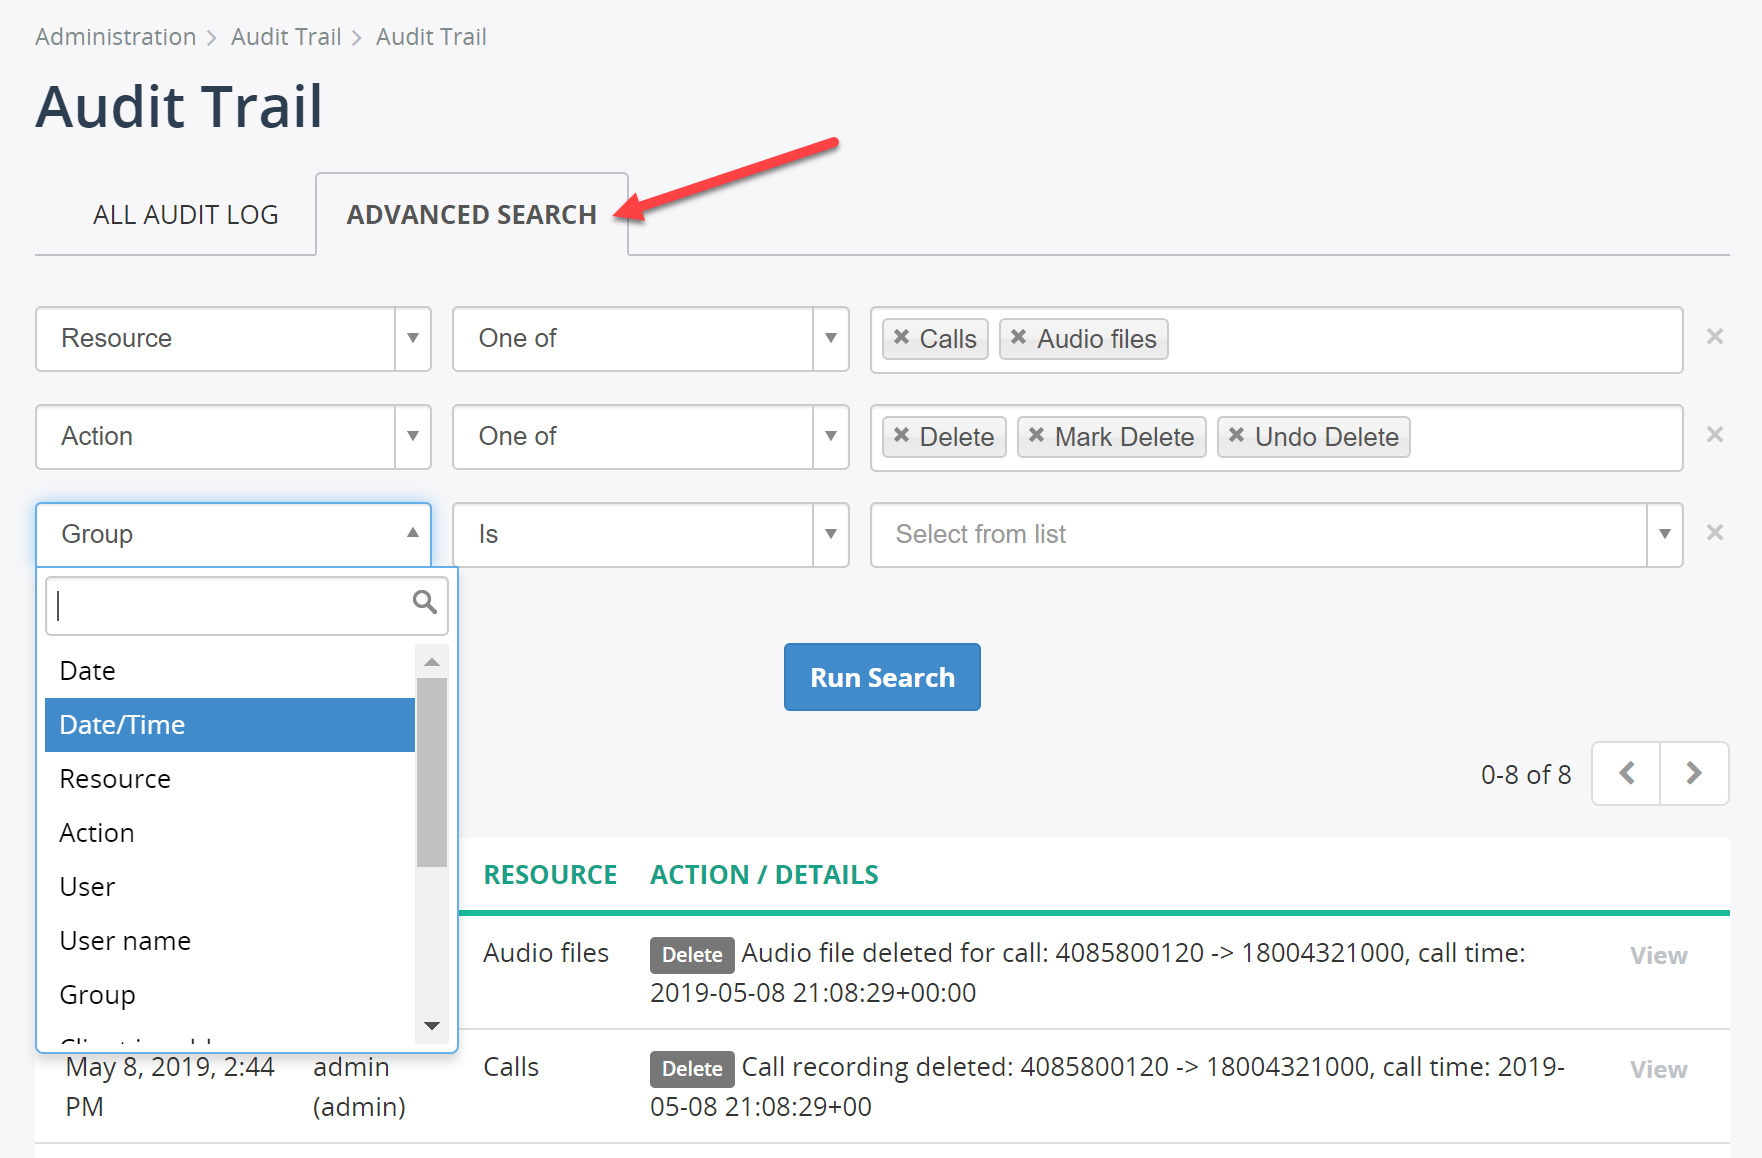The image size is (1762, 1158).
Task: Open the Action field dropdown
Action: tap(233, 437)
